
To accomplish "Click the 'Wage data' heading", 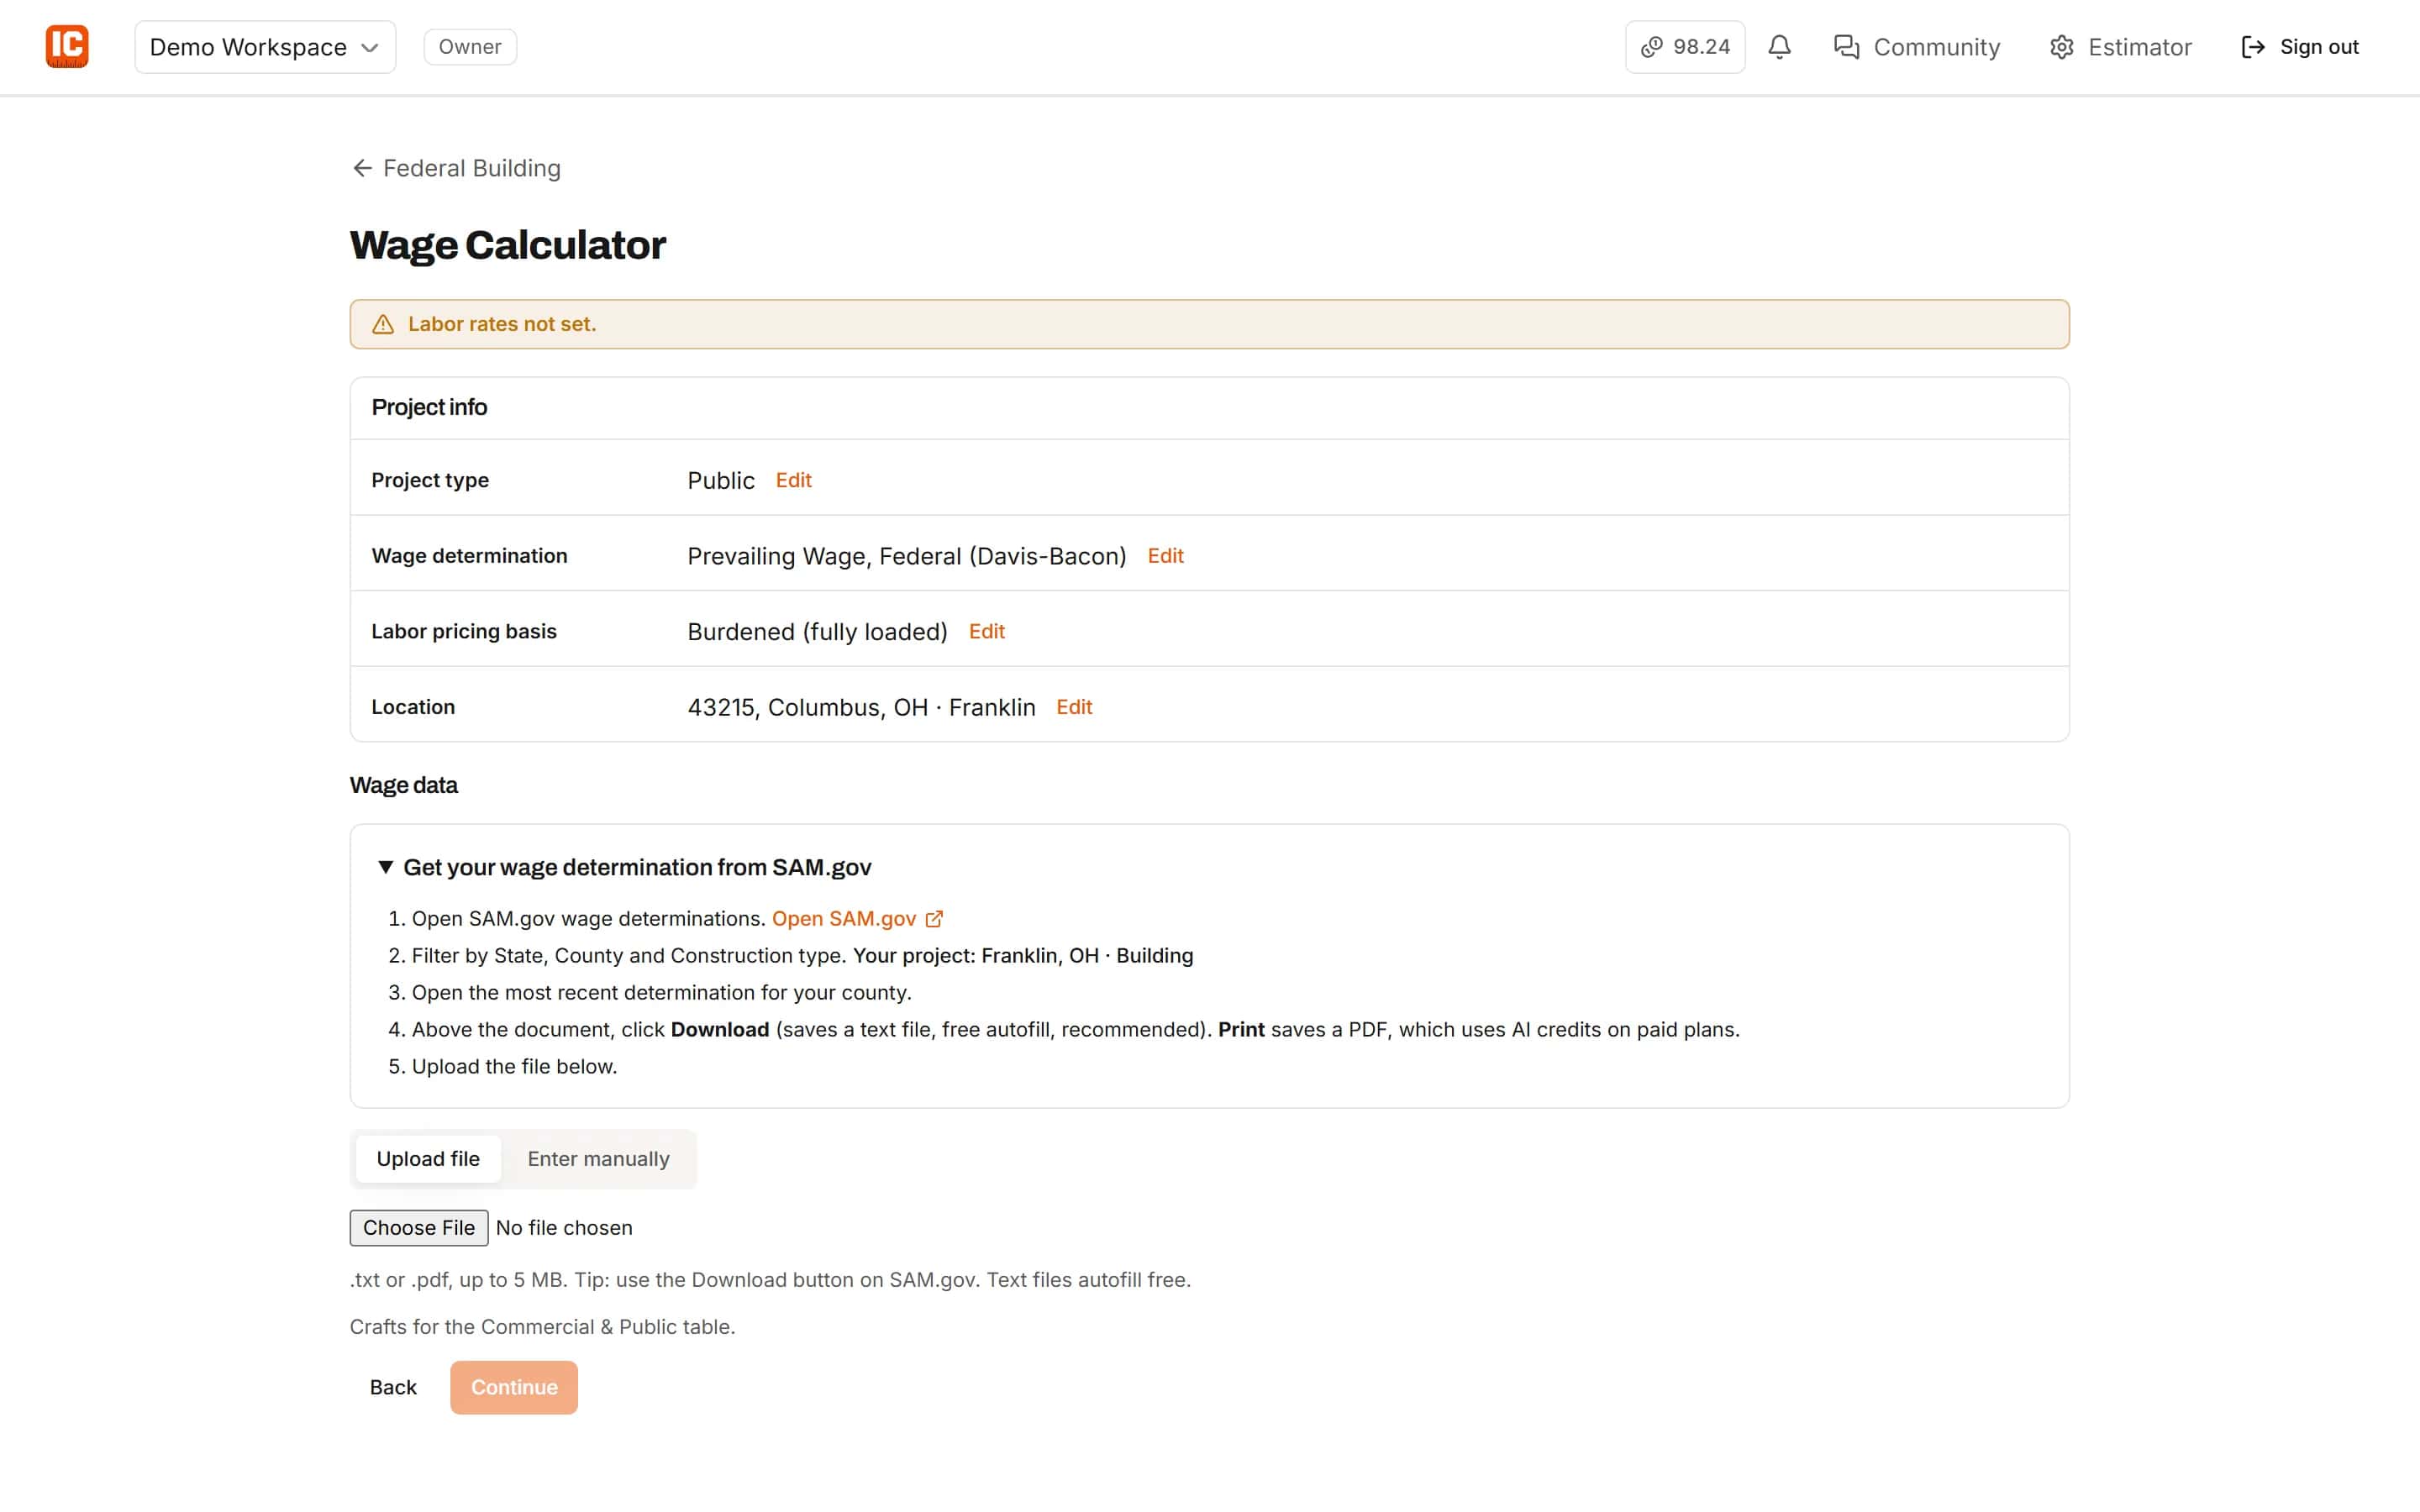I will (x=403, y=785).
